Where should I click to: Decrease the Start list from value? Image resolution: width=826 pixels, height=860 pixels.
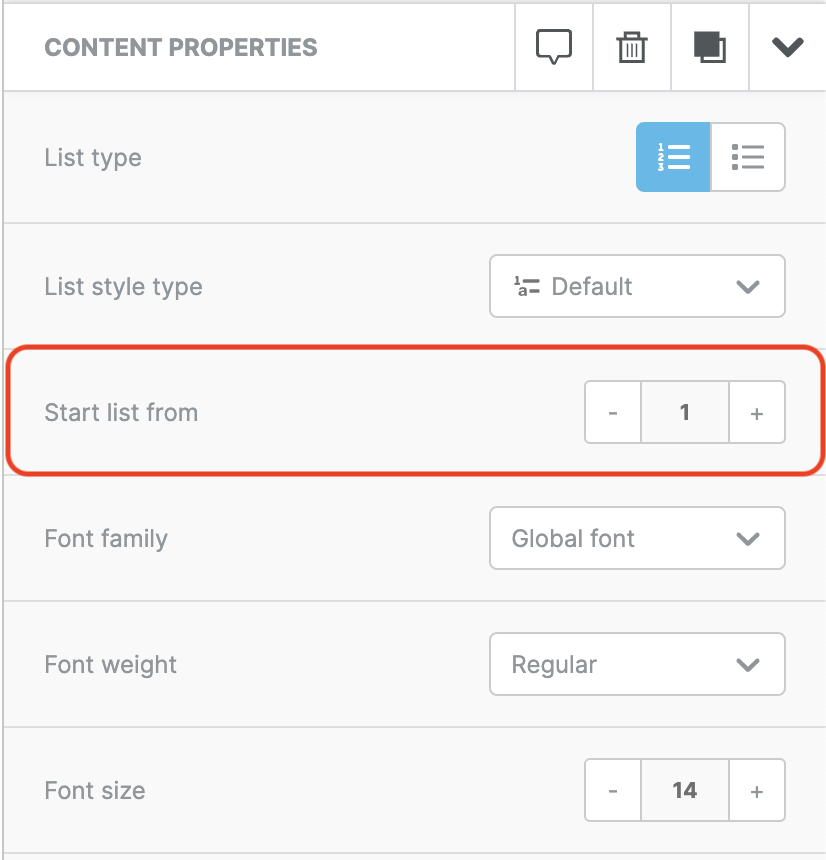[613, 412]
